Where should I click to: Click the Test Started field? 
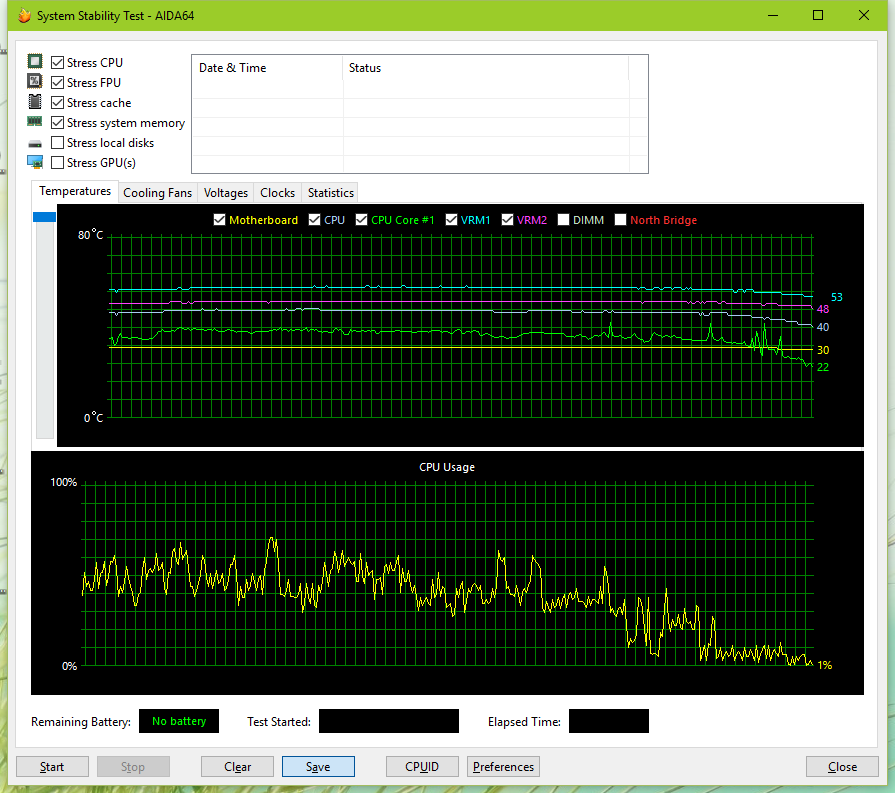tap(389, 721)
